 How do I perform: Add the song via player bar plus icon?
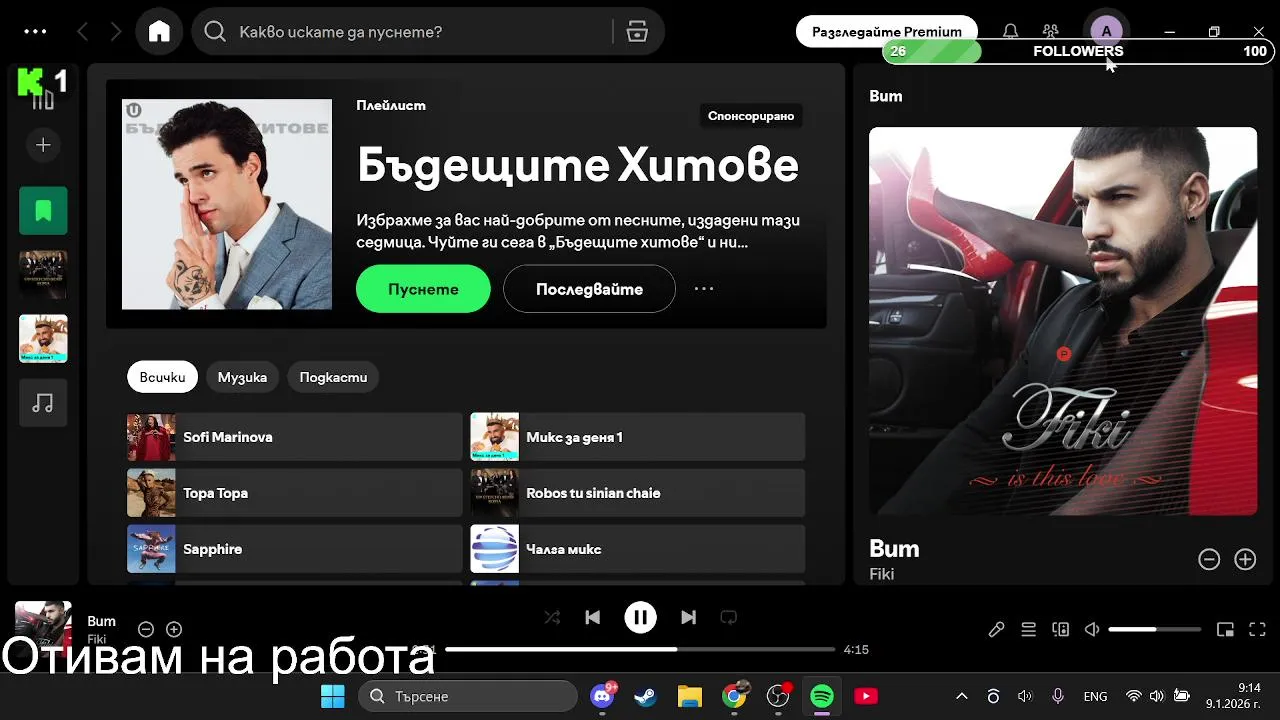coord(174,629)
